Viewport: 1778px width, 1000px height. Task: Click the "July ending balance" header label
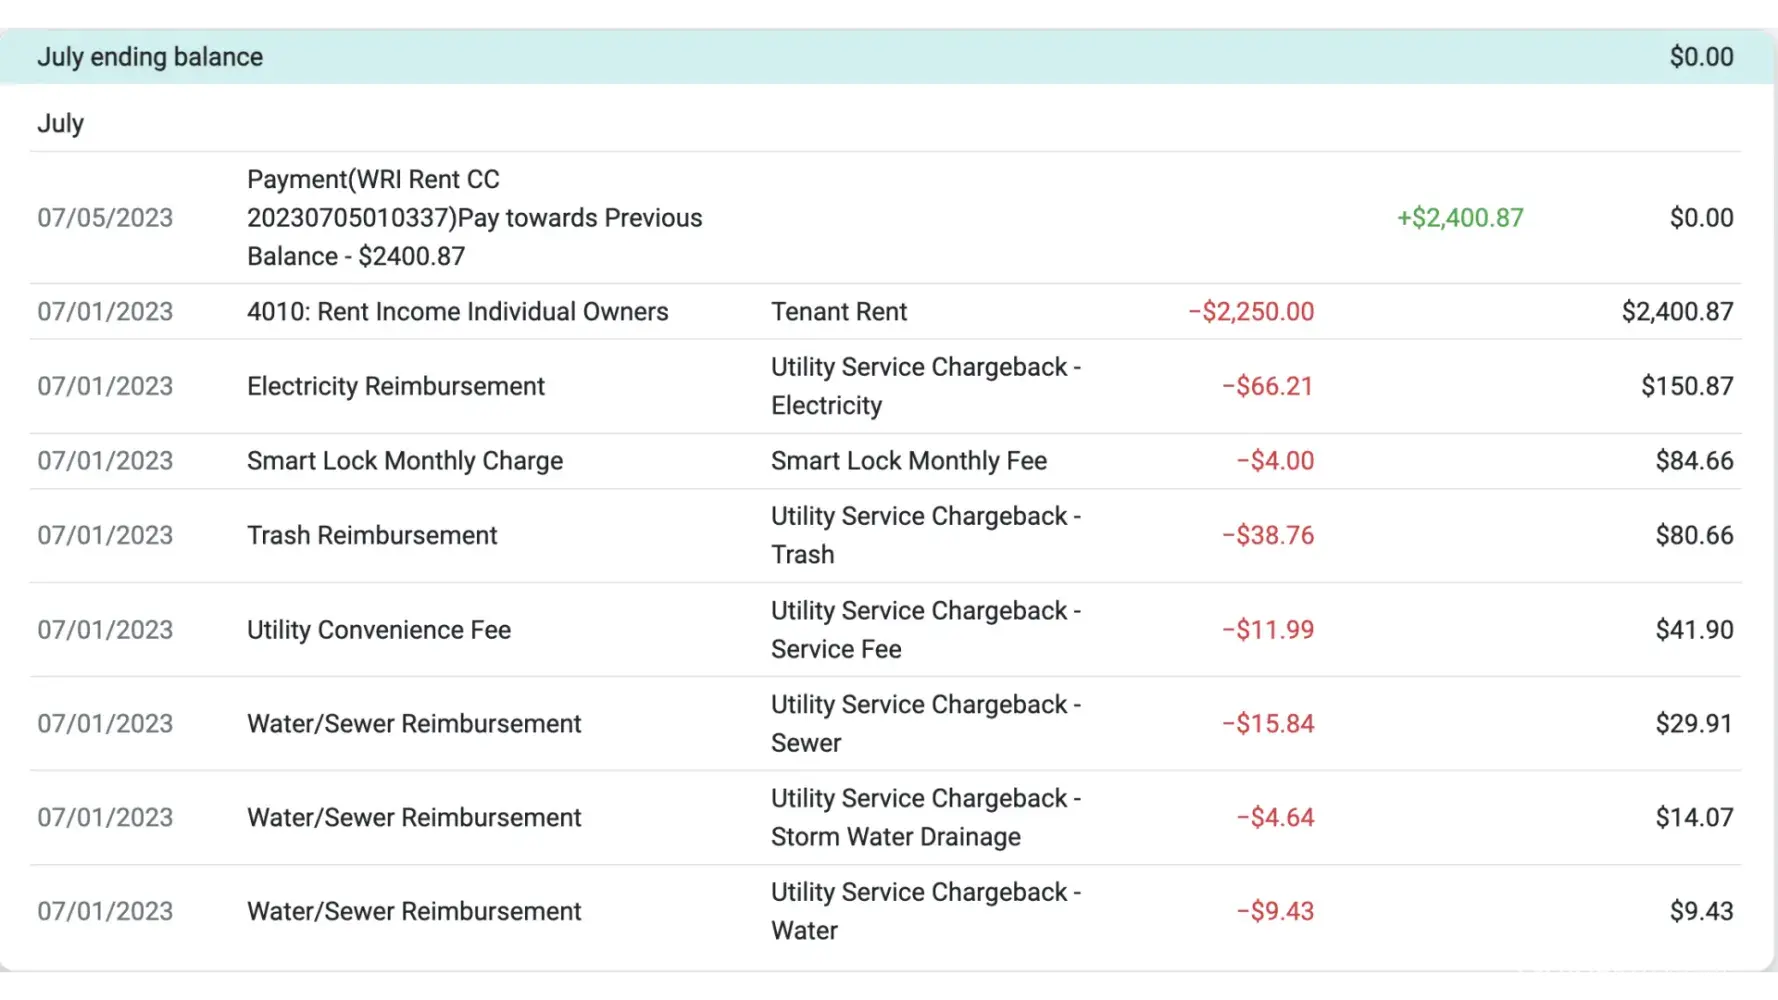coord(150,57)
